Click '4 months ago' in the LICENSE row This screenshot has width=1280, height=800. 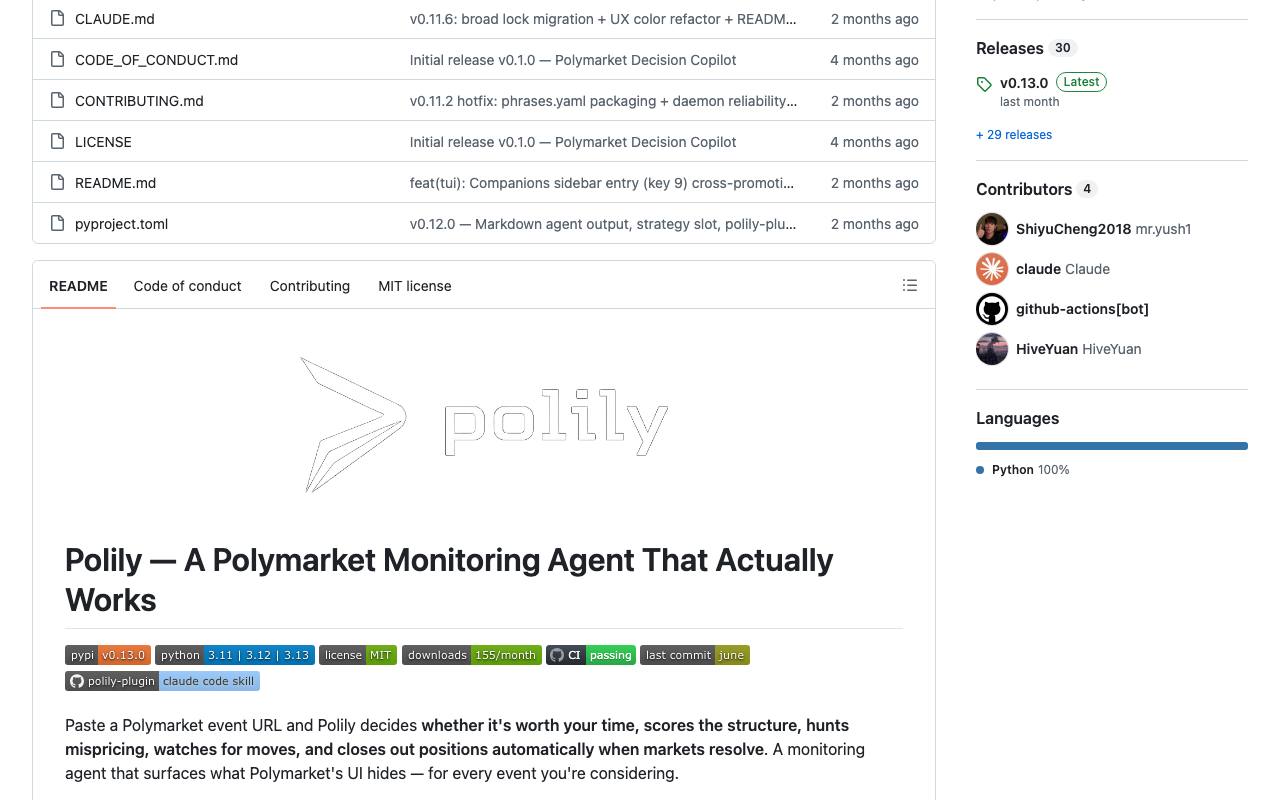(x=874, y=142)
